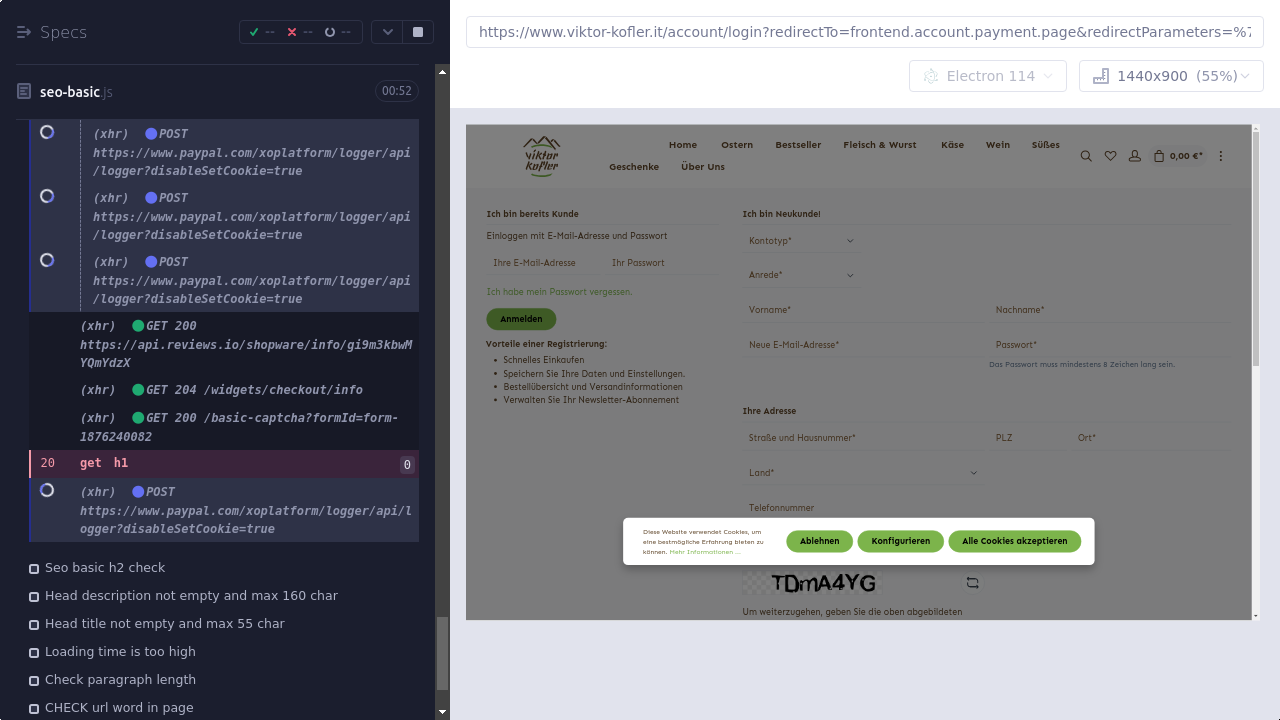This screenshot has height=720, width=1280.
Task: Click the Specs list icon in header
Action: [24, 32]
